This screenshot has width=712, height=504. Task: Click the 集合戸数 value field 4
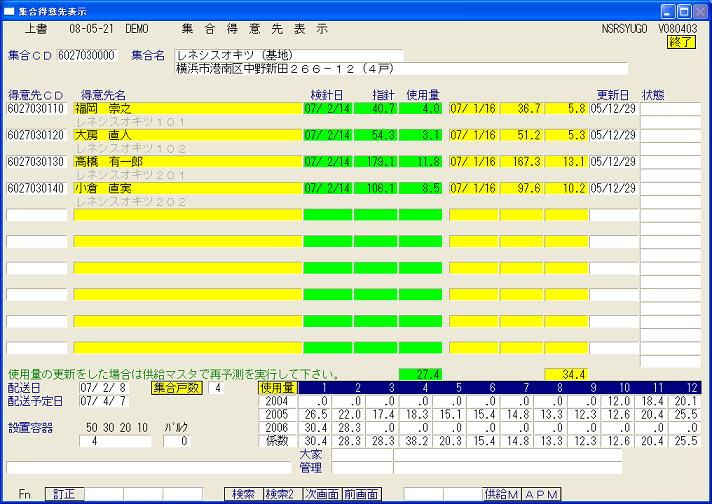tap(216, 388)
